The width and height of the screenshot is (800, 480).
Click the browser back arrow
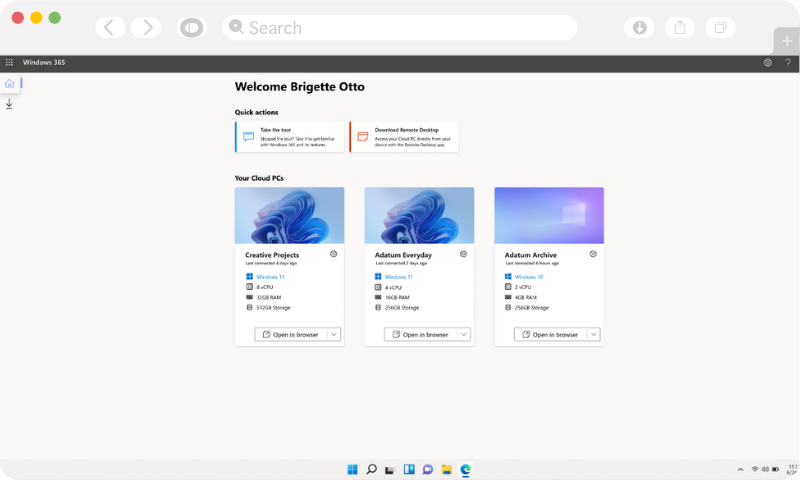pos(110,28)
